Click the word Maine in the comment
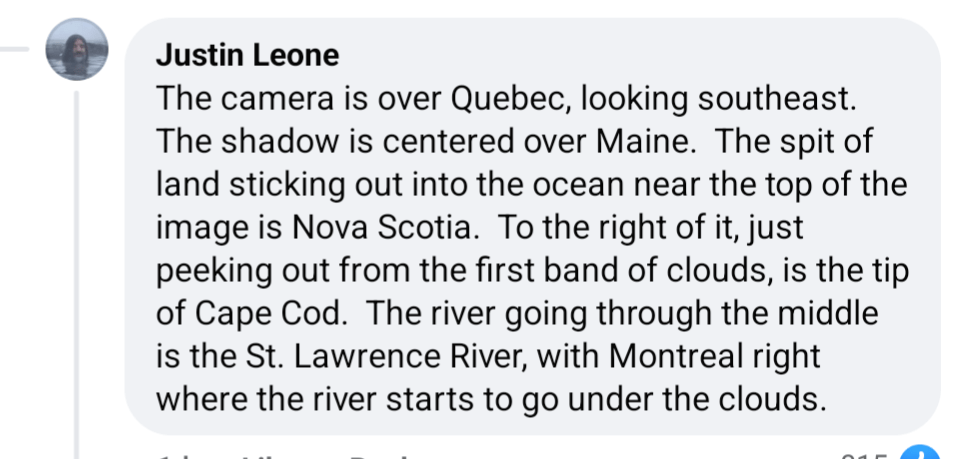Screen dimensions: 973x459 pyautogui.click(x=646, y=142)
